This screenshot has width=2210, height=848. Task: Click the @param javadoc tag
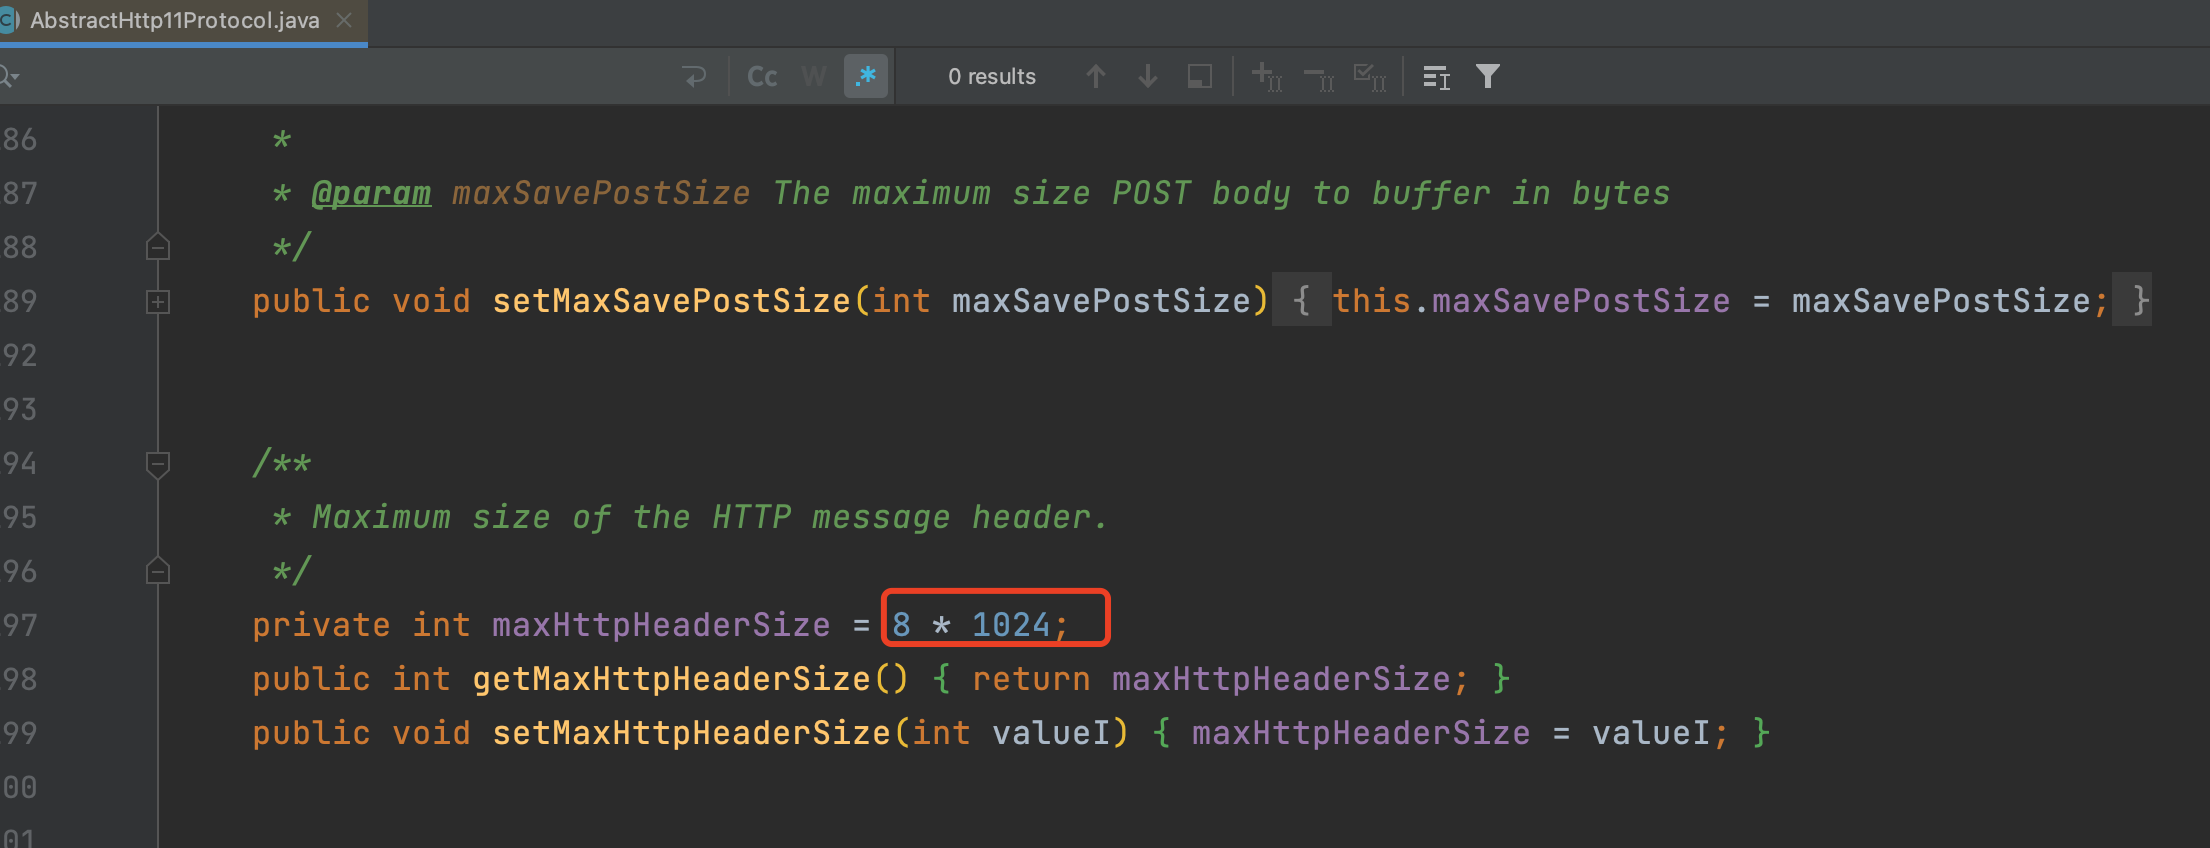click(371, 193)
